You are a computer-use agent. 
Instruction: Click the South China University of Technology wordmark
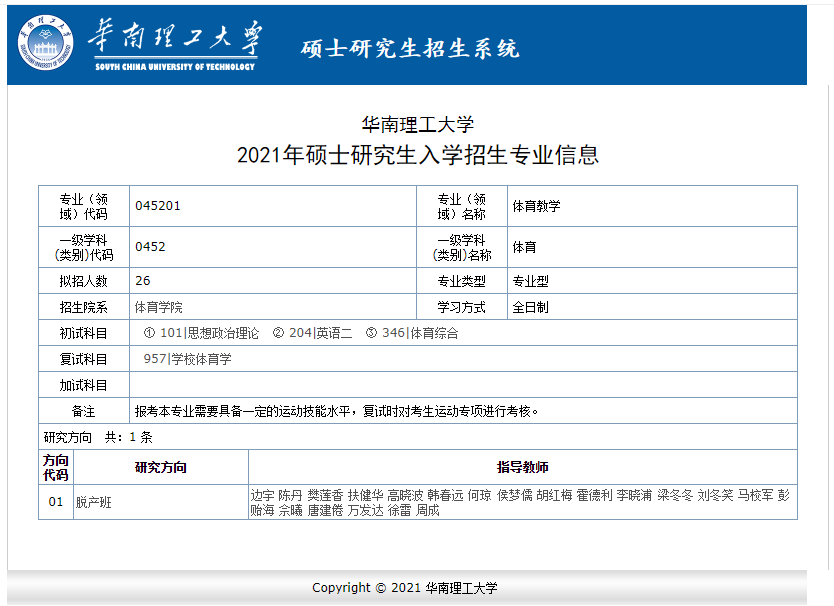(175, 44)
